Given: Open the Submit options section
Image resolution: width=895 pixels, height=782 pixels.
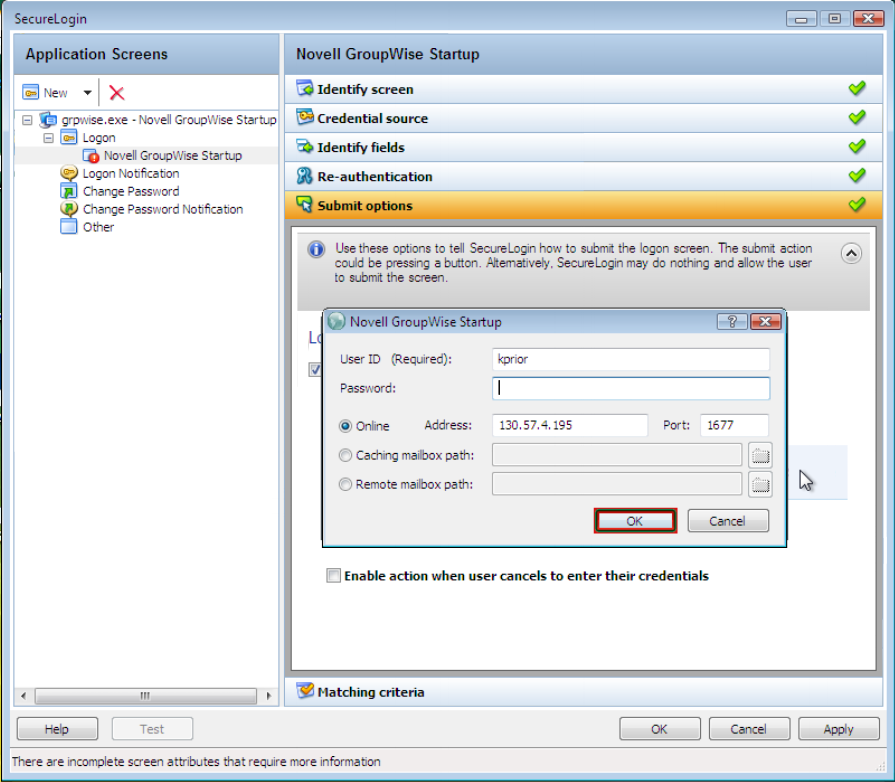Looking at the screenshot, I should (x=583, y=205).
